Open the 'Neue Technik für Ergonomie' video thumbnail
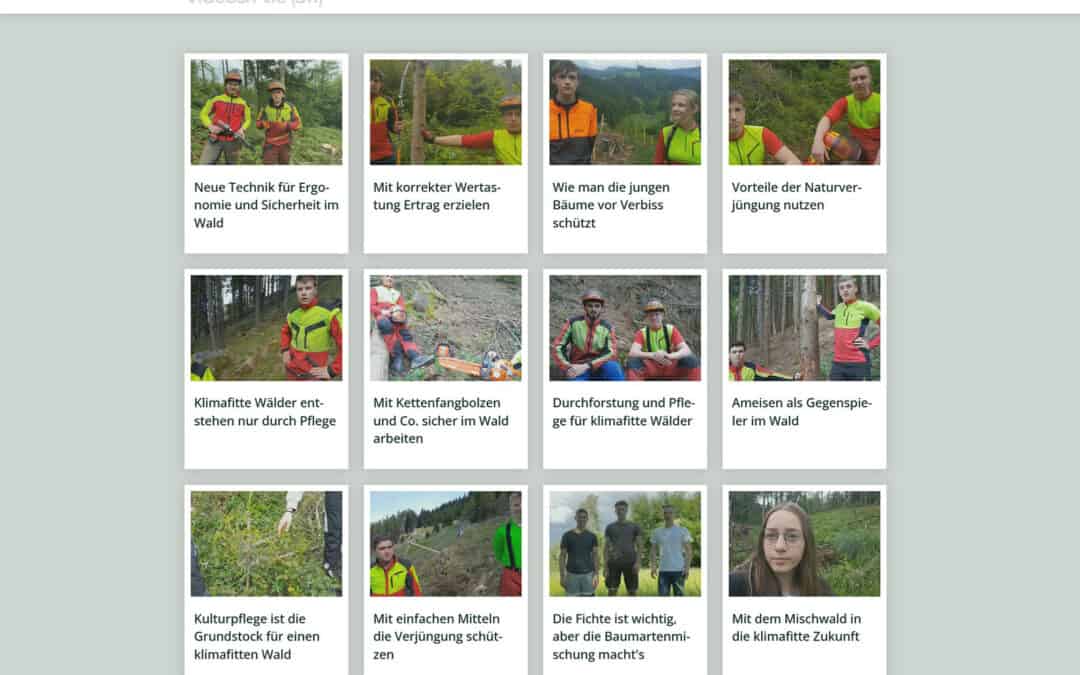This screenshot has height=675, width=1080. [x=266, y=112]
